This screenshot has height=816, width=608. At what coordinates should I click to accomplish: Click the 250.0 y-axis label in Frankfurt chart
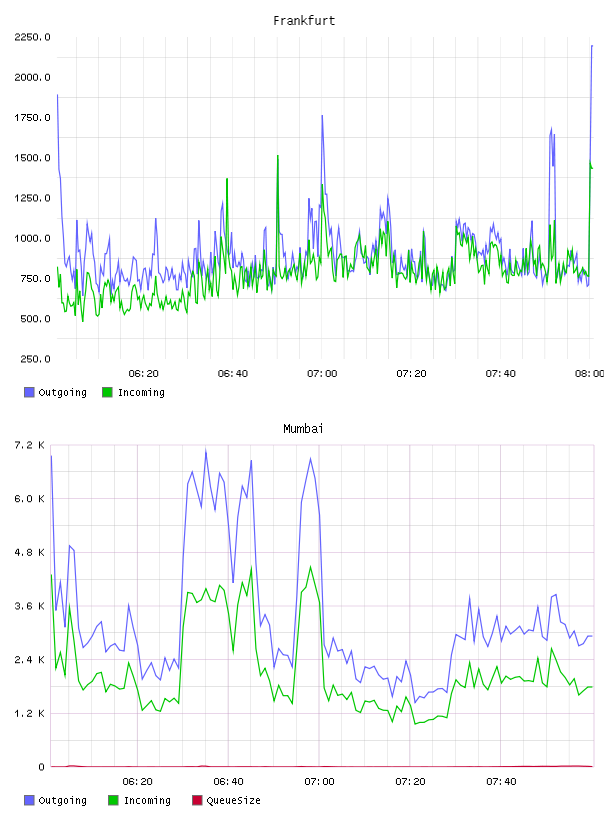coord(35,359)
